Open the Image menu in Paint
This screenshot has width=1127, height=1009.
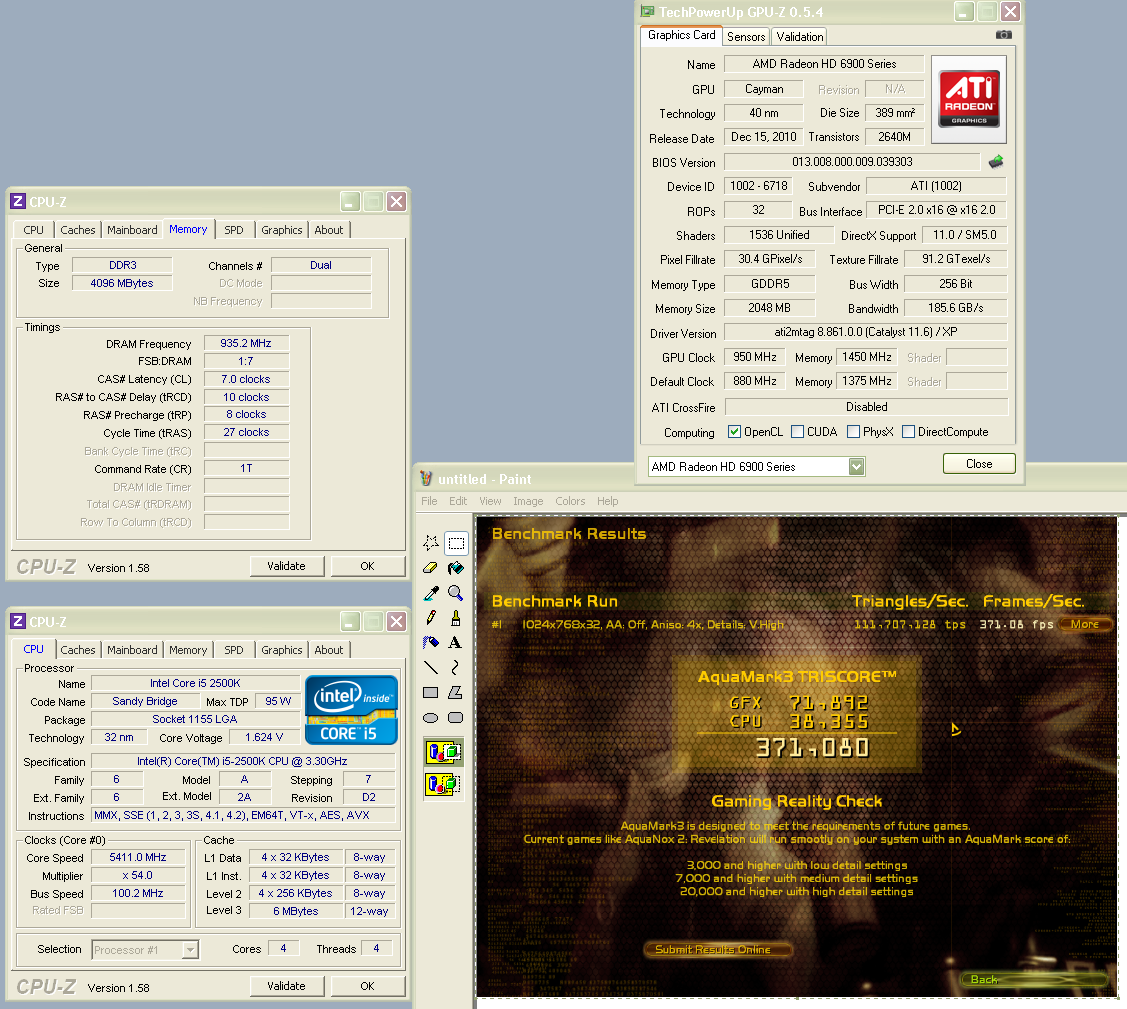click(528, 501)
